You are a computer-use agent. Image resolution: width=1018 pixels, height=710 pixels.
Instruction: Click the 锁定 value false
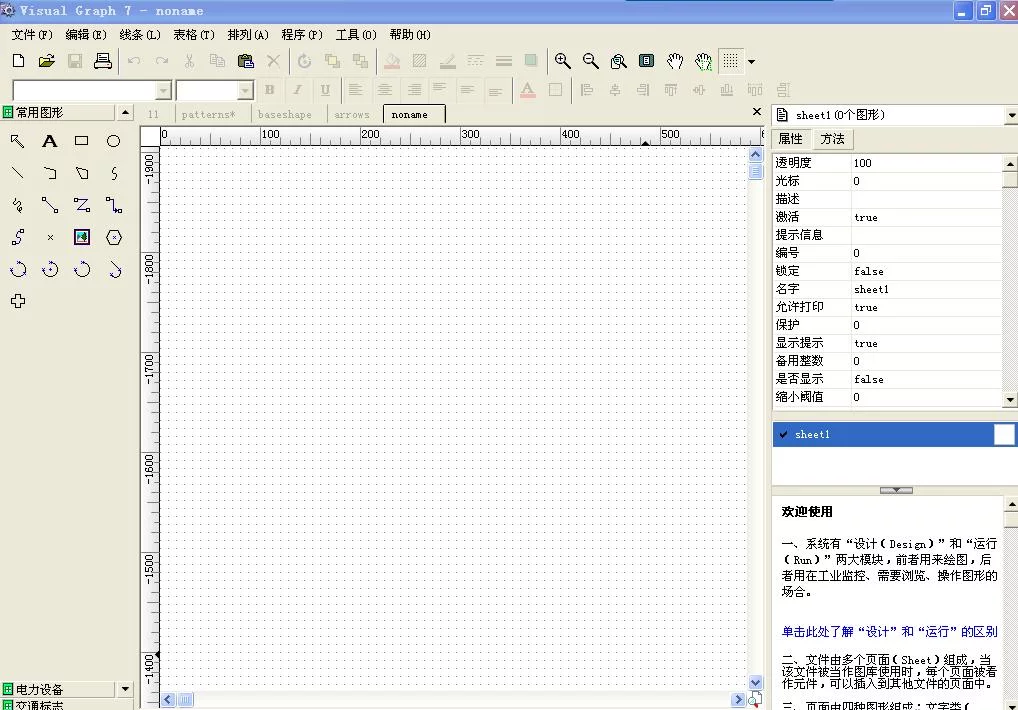pos(926,271)
